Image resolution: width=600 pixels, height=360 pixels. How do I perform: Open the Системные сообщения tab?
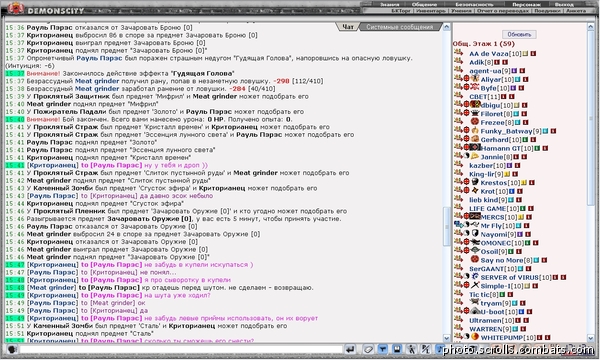pos(399,27)
